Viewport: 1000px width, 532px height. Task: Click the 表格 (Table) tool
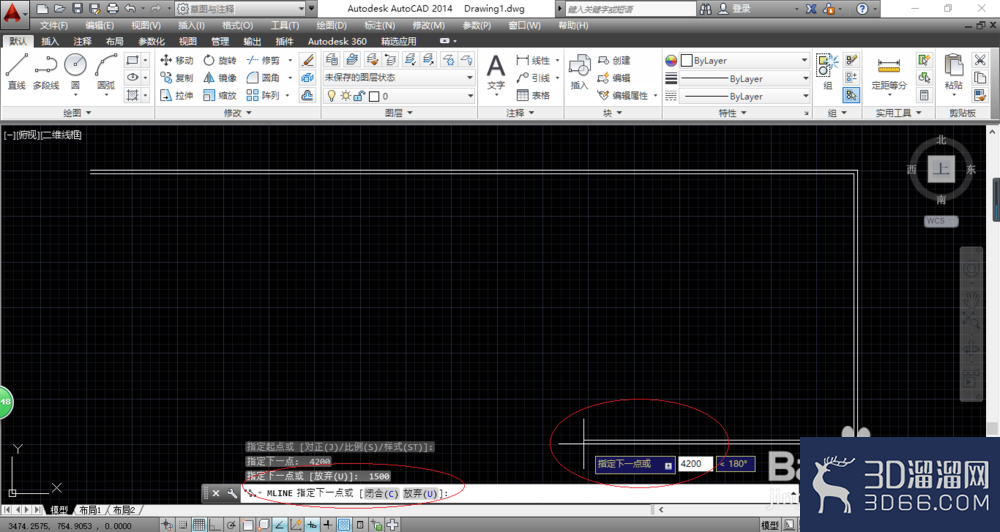533,95
